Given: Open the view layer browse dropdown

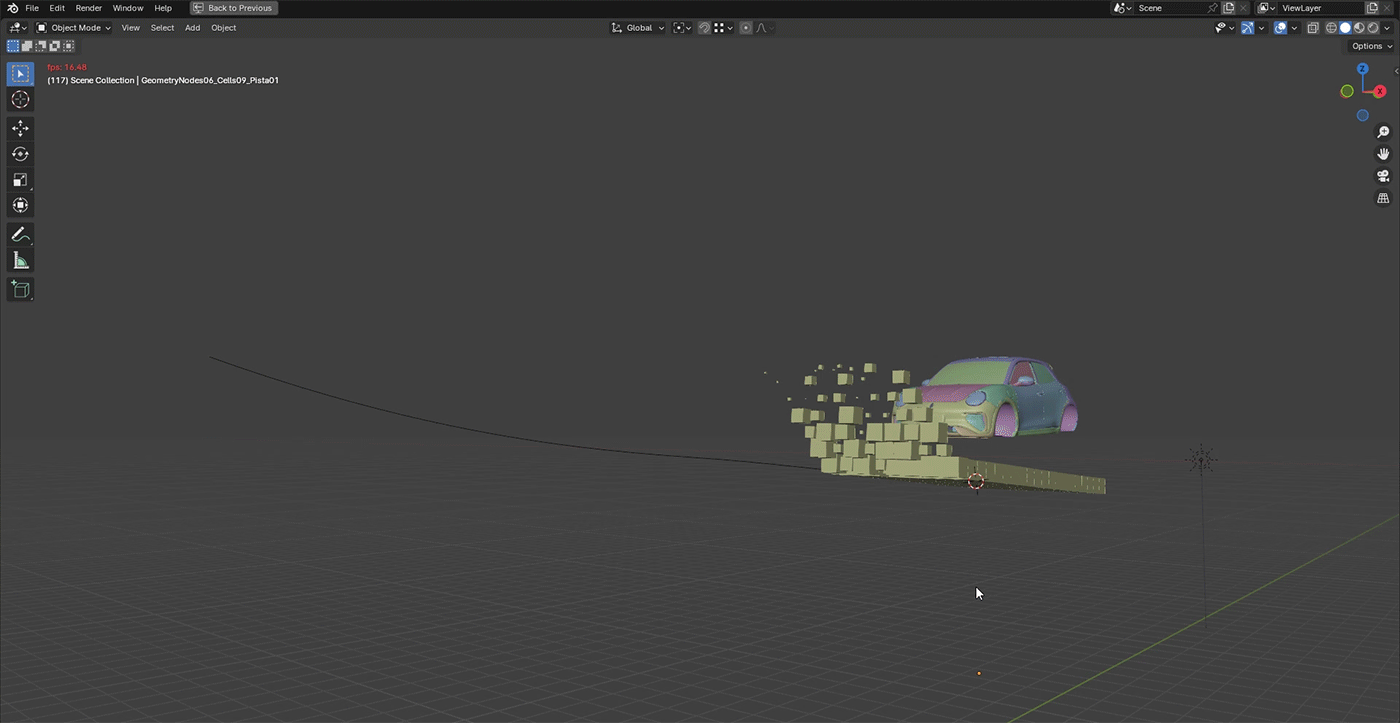Looking at the screenshot, I should (1267, 8).
